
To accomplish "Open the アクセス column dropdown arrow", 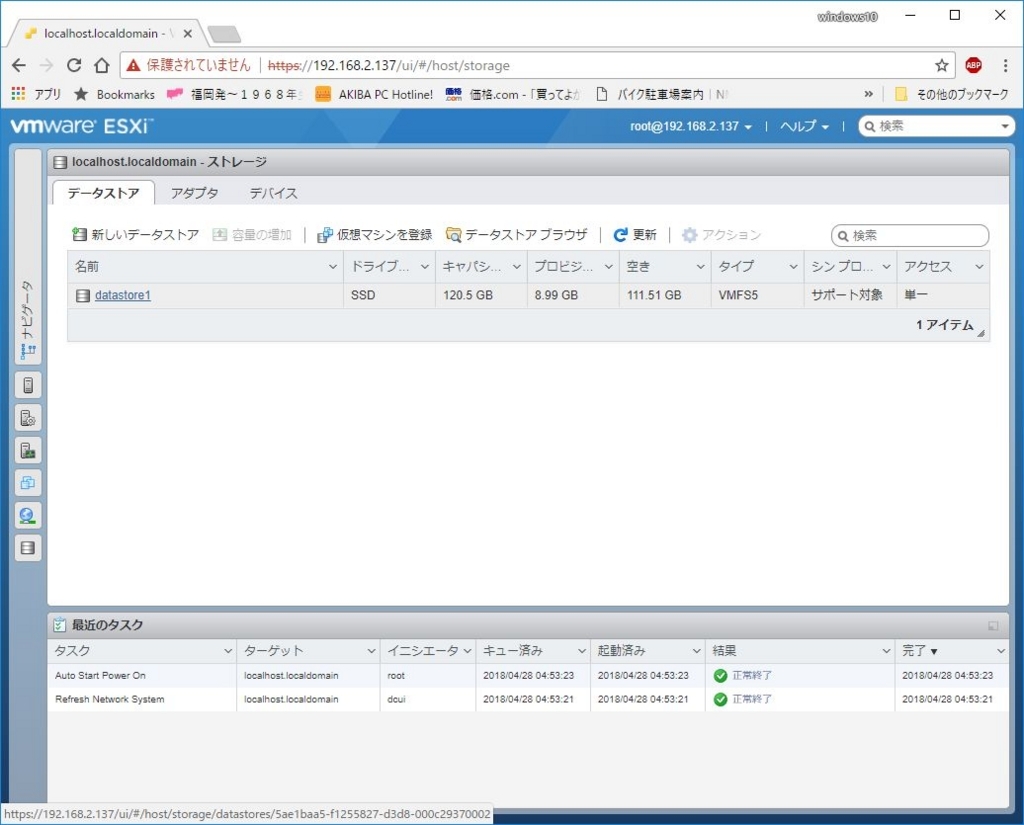I will click(979, 267).
